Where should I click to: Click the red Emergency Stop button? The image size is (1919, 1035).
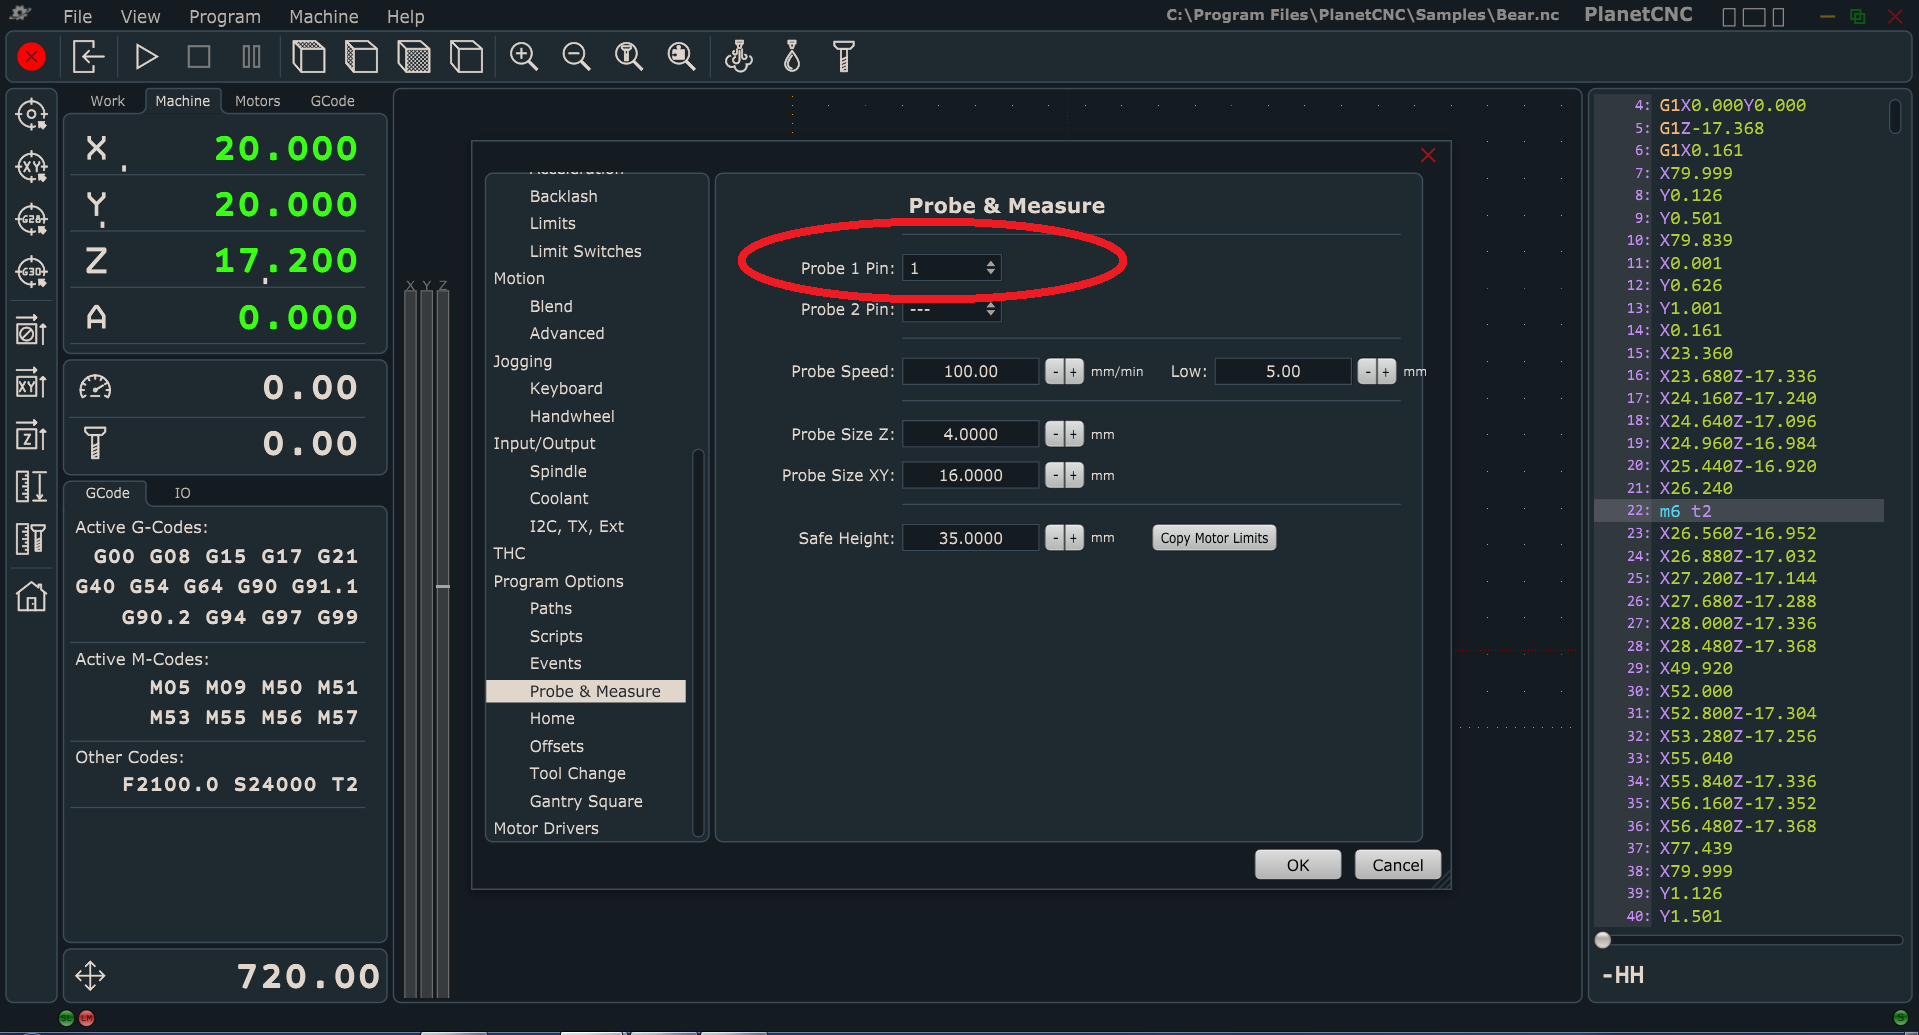[32, 57]
